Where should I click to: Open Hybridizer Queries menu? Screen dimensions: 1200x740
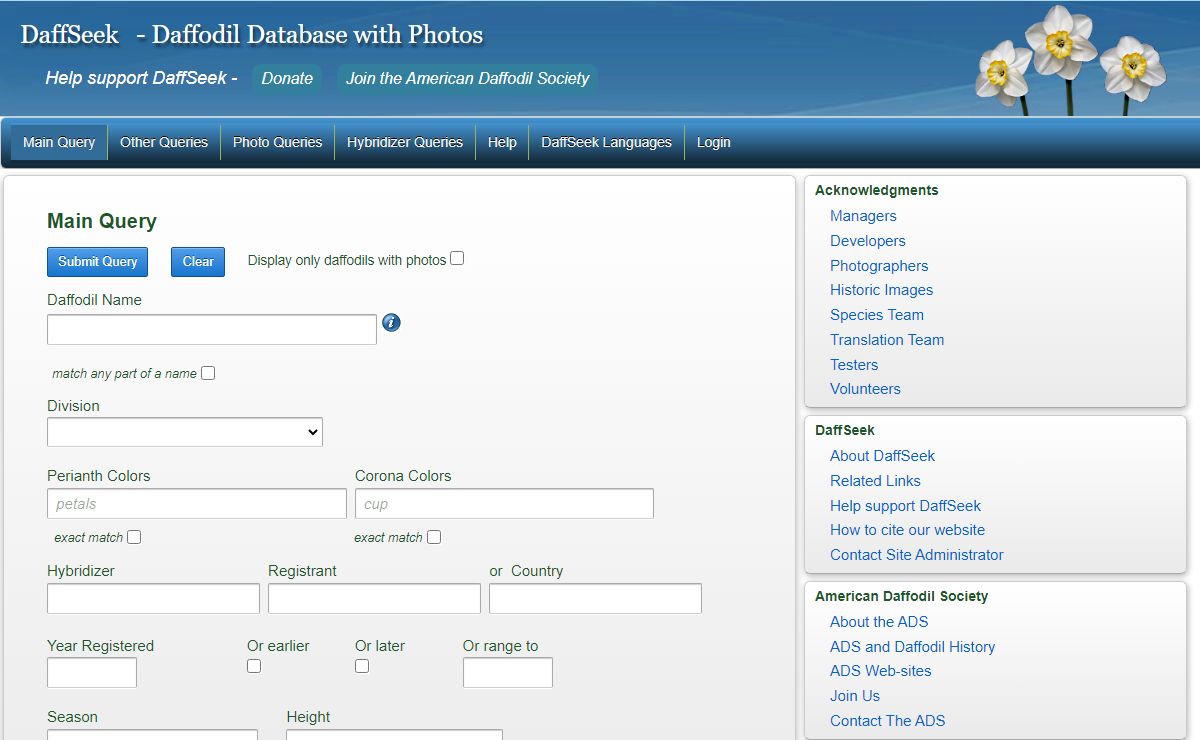(x=405, y=142)
